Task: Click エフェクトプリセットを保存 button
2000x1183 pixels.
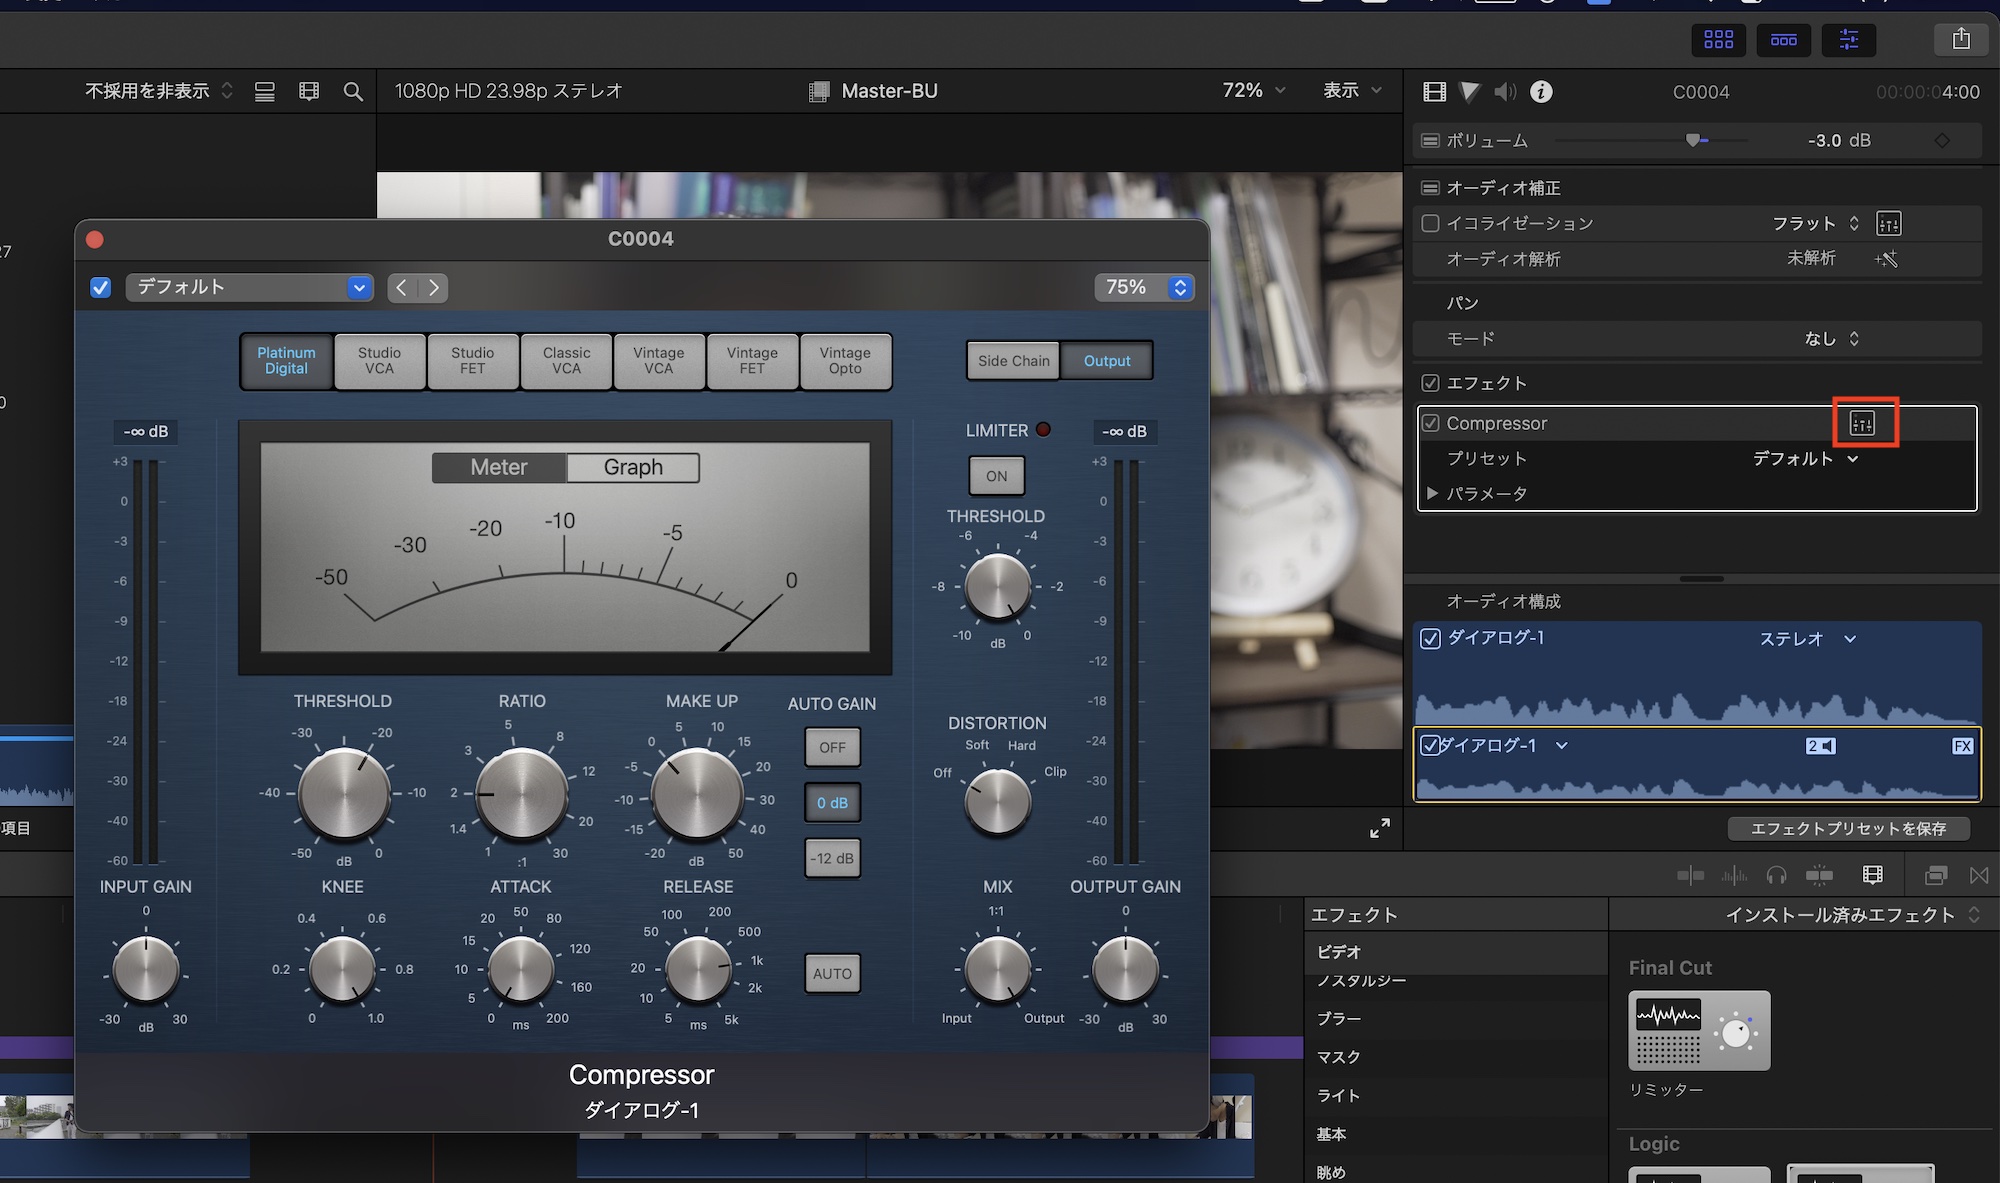Action: (1848, 828)
